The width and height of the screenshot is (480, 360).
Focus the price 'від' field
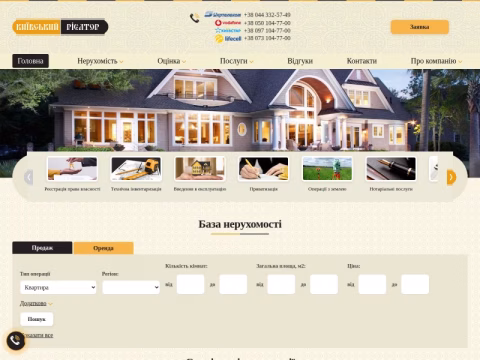tap(372, 284)
